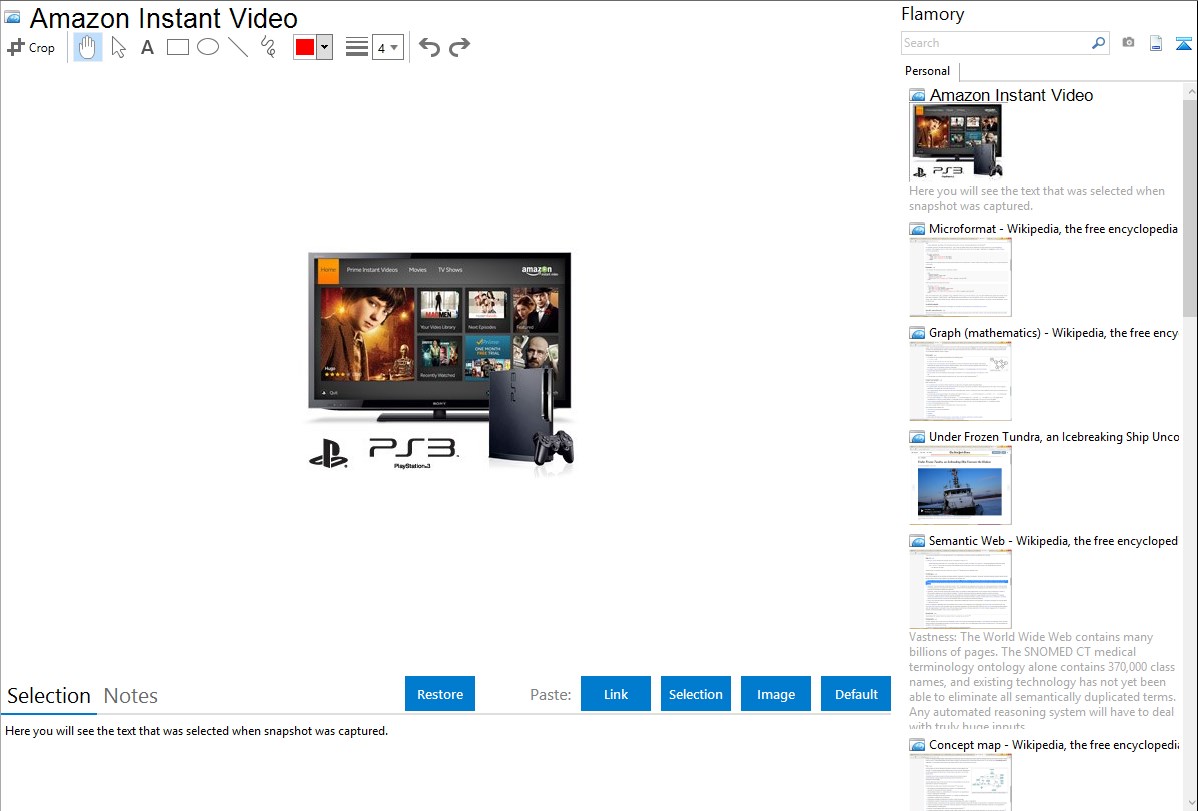Image resolution: width=1198 pixels, height=811 pixels.
Task: Click the 'Vastness: The World Wide Web' description text
Action: [1042, 681]
